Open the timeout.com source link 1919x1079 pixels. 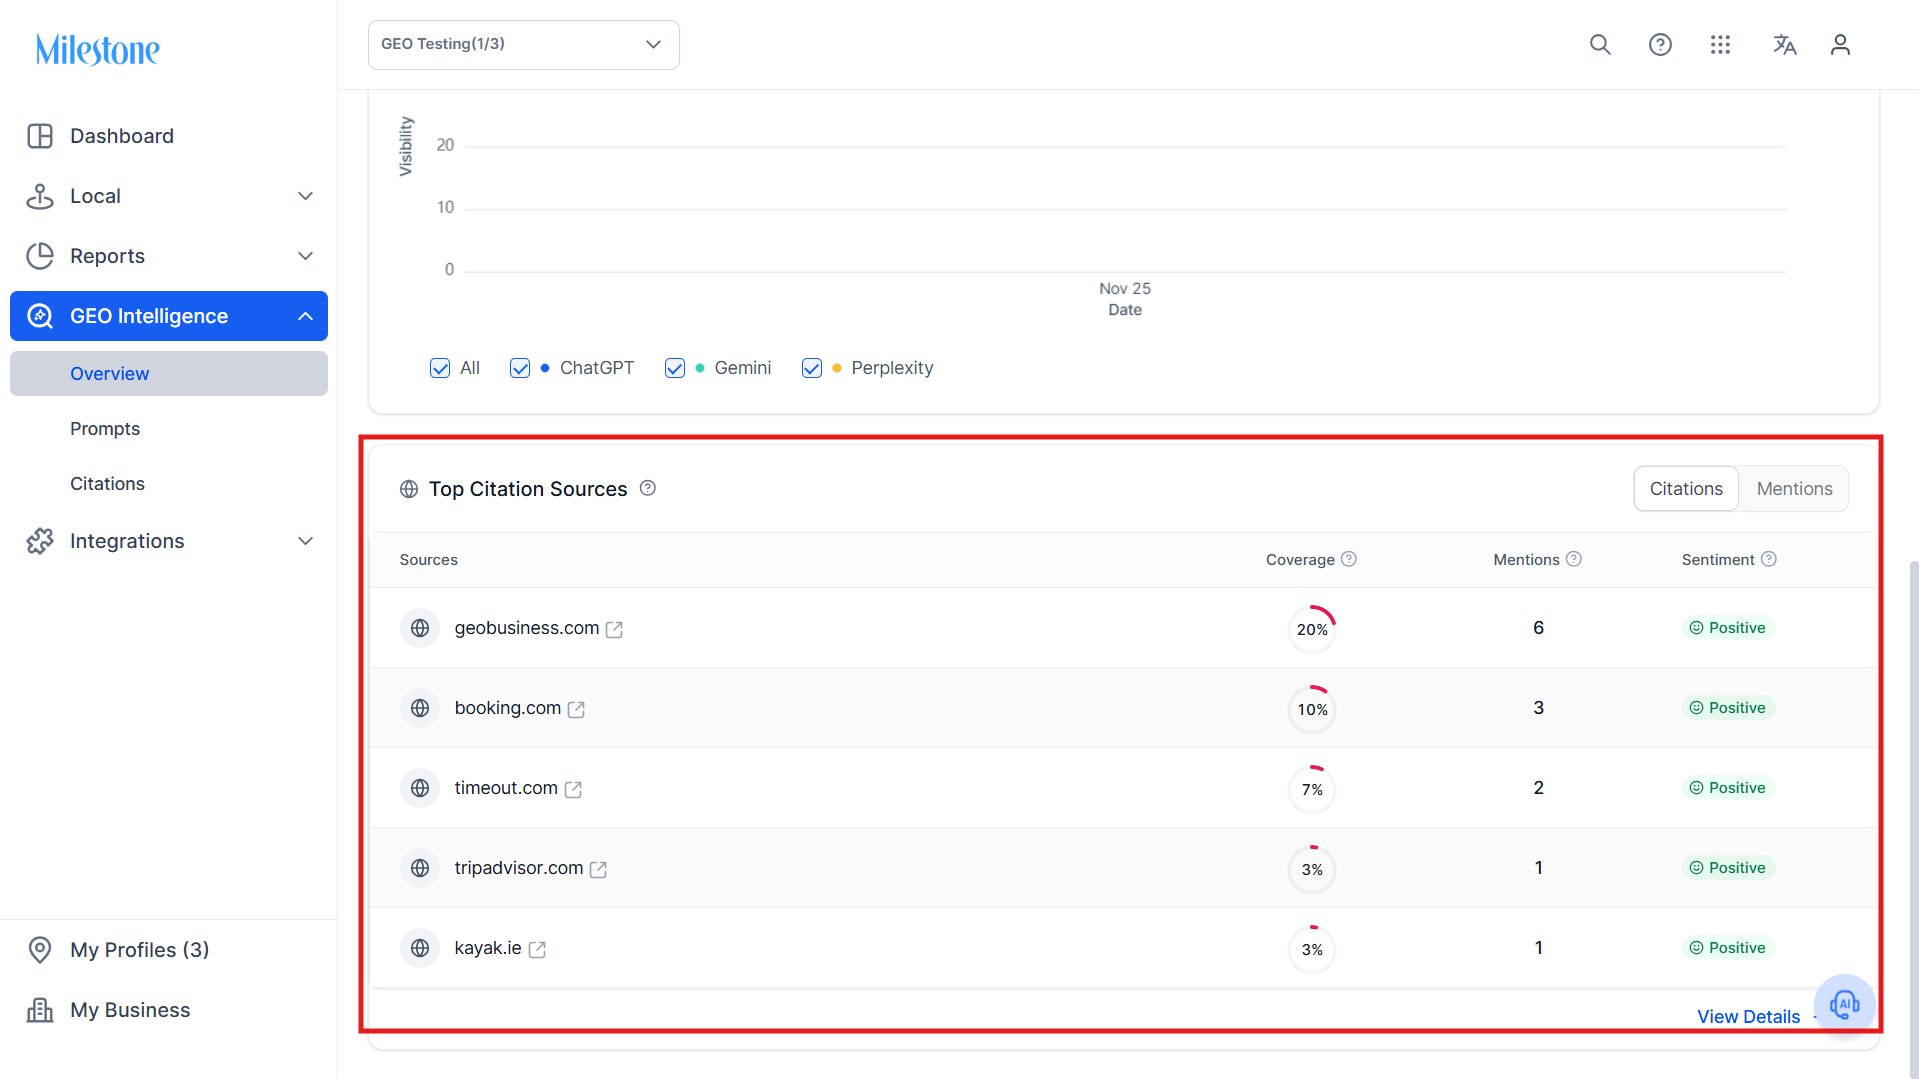(506, 788)
